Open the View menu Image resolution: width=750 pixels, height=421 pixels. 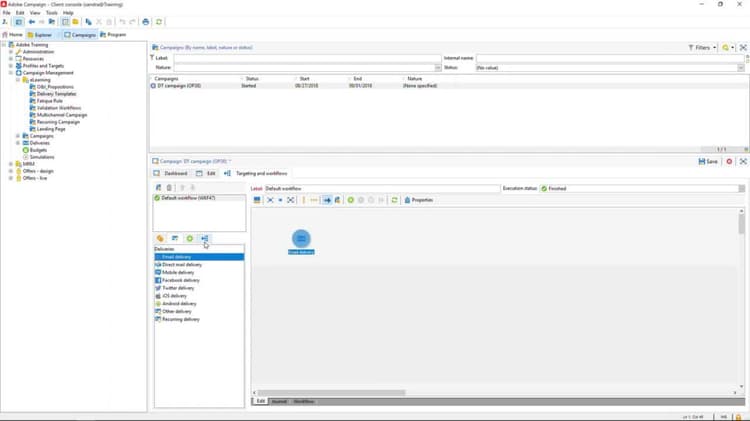[x=35, y=13]
